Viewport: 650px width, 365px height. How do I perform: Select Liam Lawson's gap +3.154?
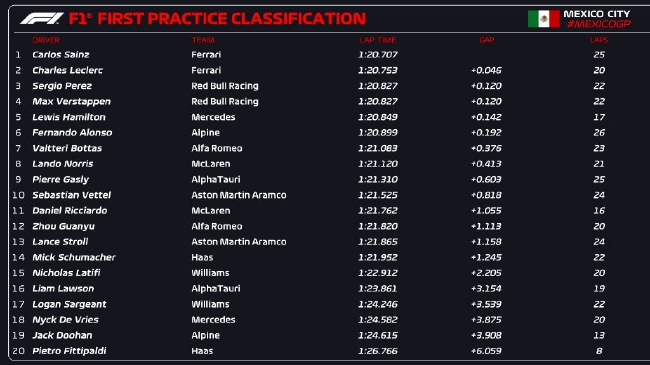(486, 288)
